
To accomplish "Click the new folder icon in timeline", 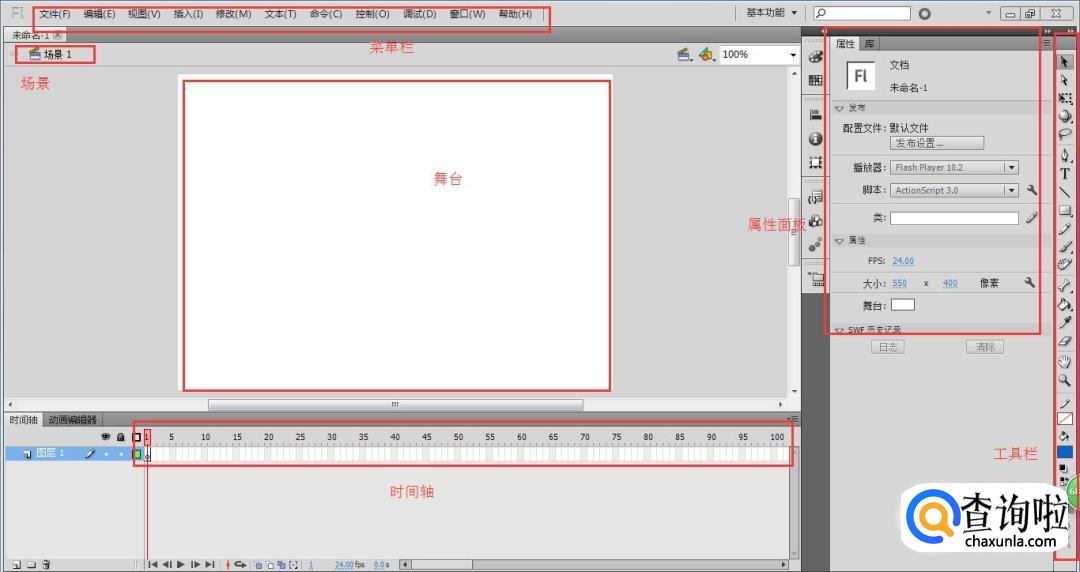I will [x=31, y=564].
